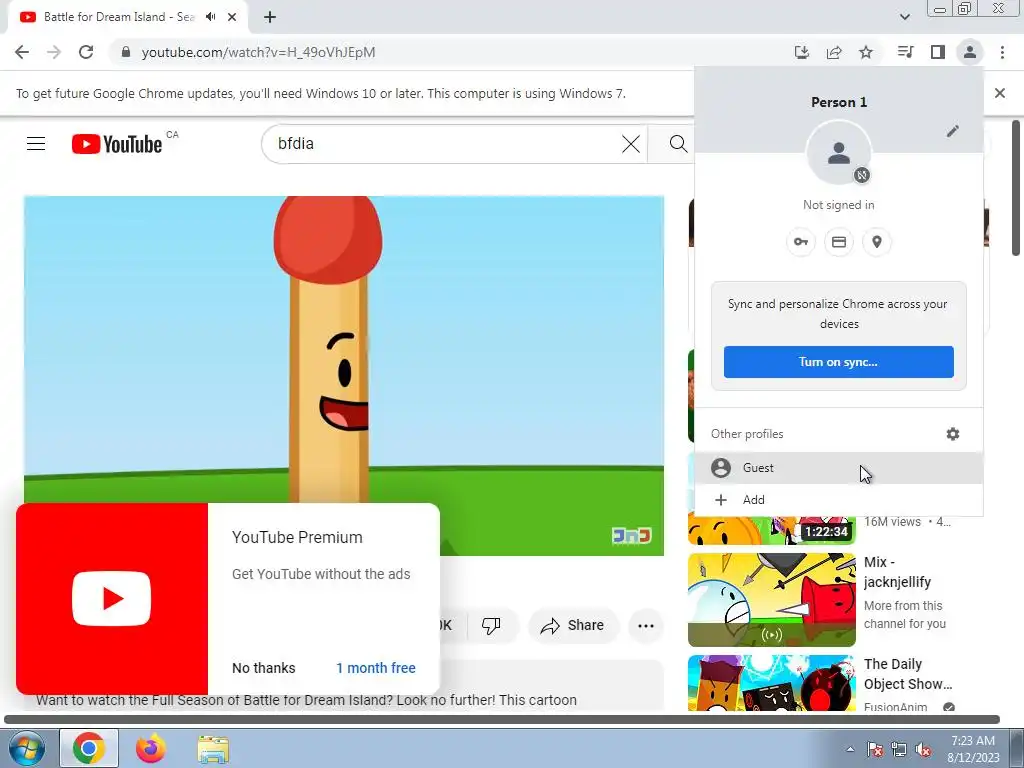Open addresses location pin icon

[877, 242]
